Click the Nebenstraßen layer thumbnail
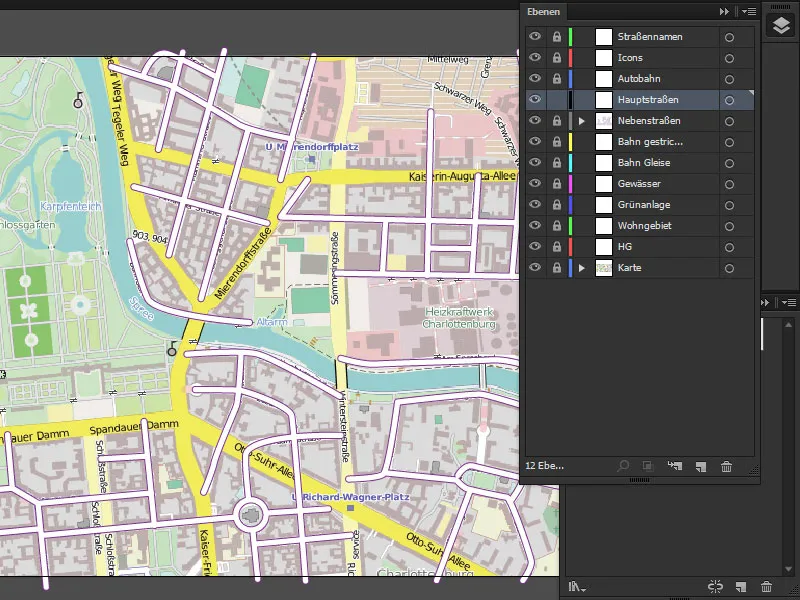 point(604,121)
